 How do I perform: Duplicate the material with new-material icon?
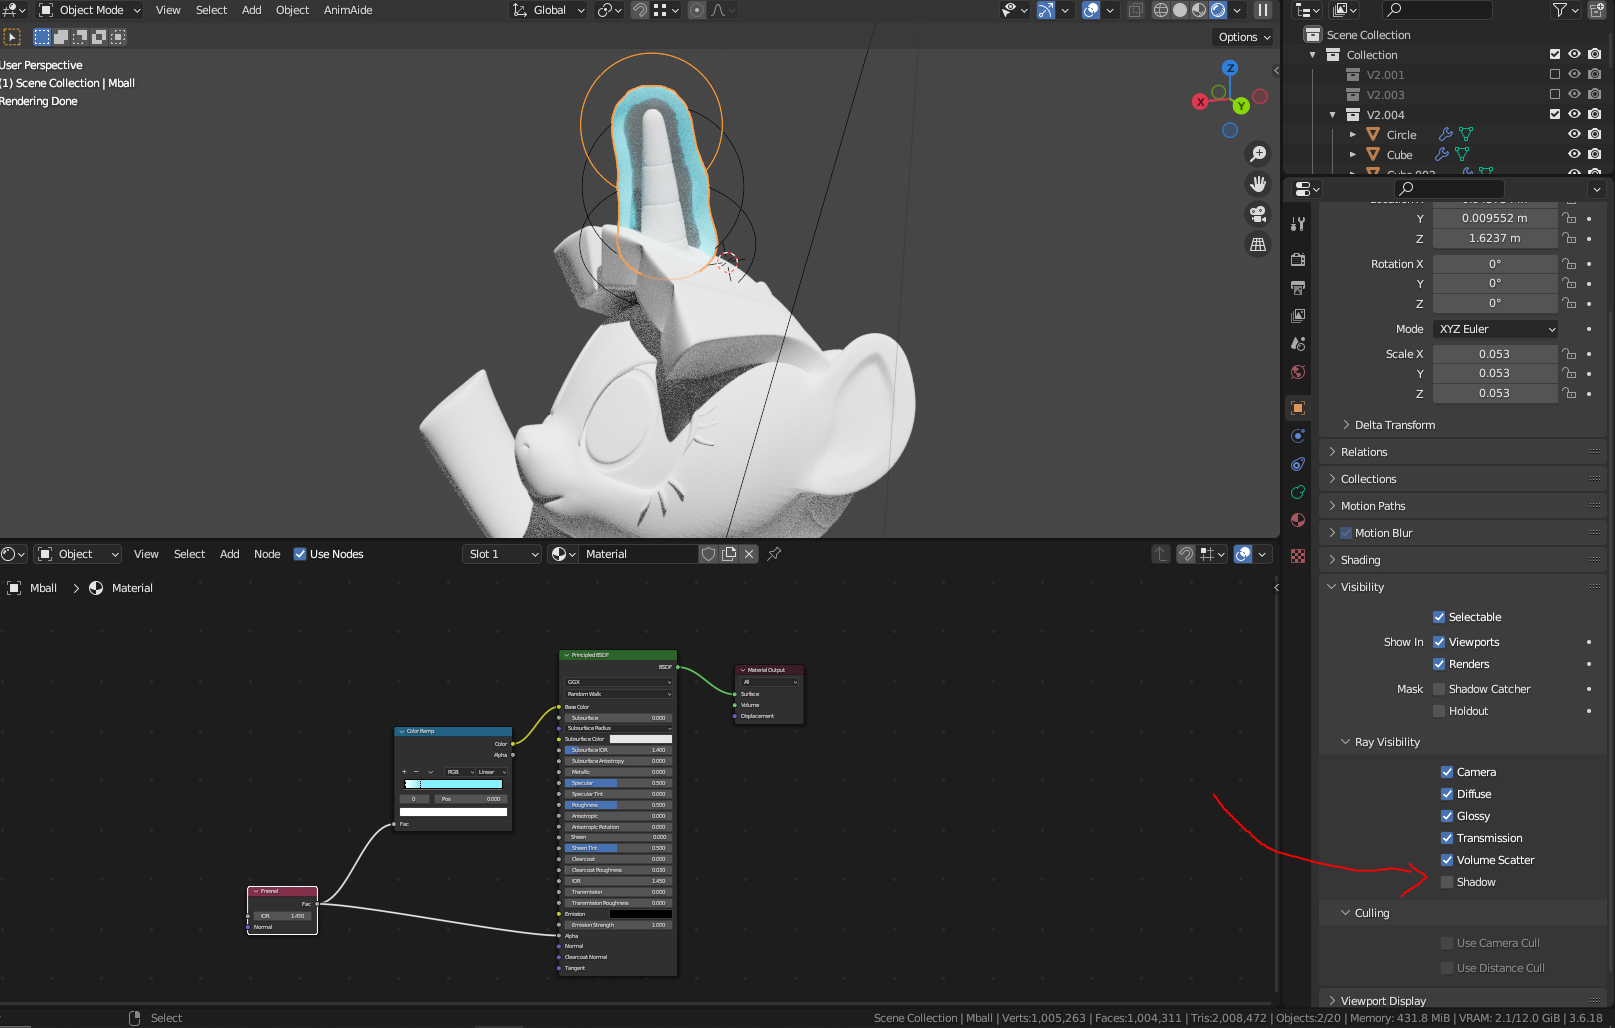point(729,554)
